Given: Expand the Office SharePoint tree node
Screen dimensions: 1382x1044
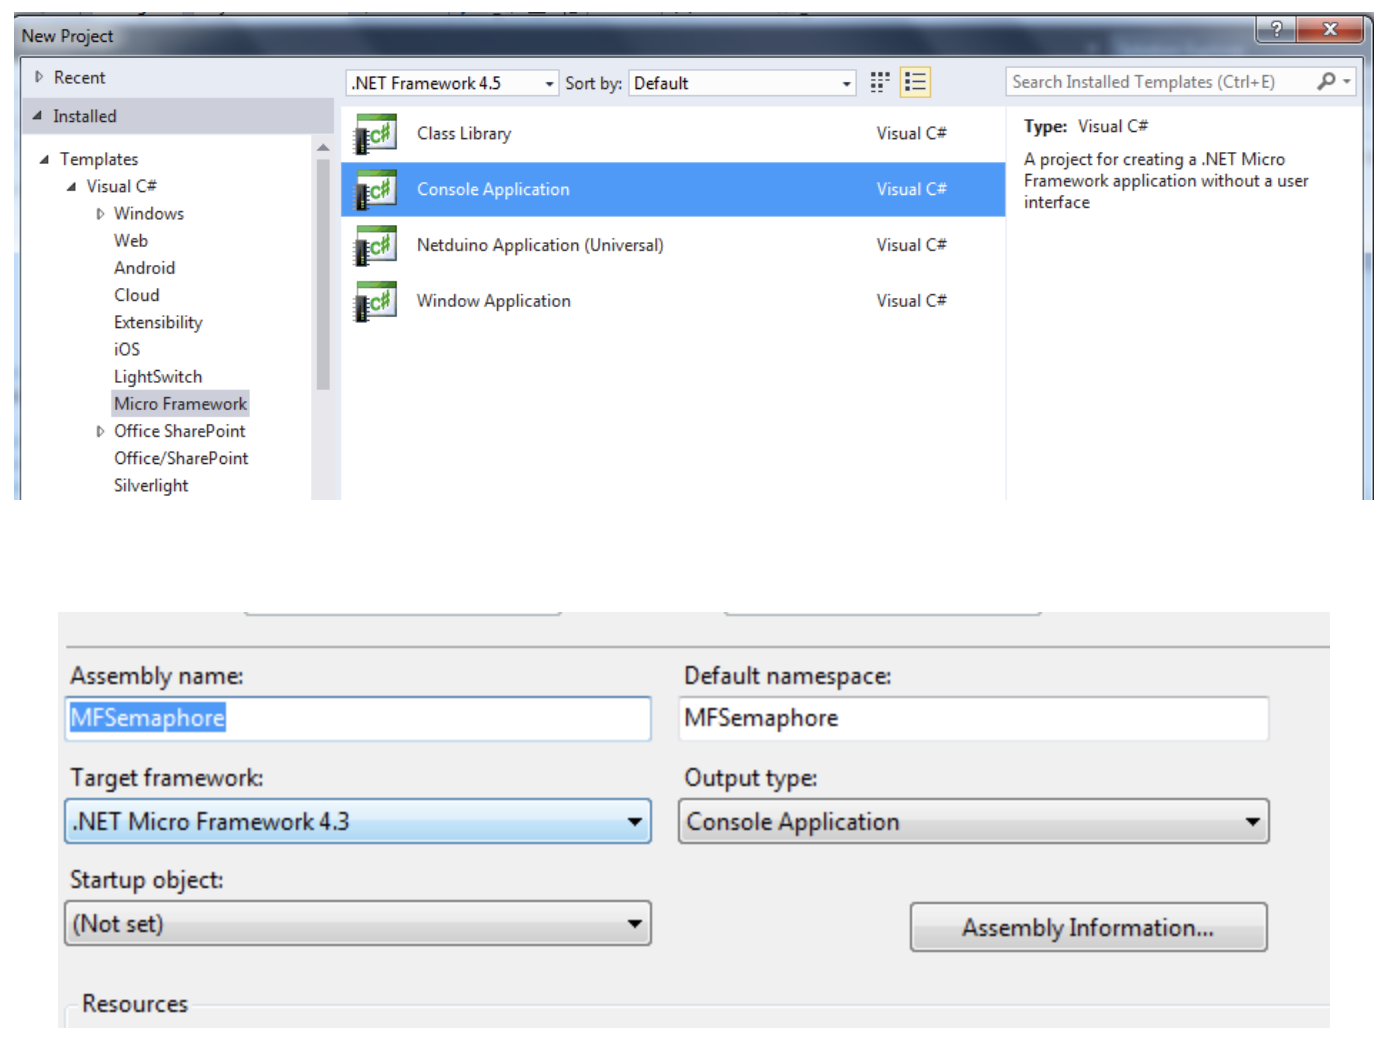Looking at the screenshot, I should 100,432.
